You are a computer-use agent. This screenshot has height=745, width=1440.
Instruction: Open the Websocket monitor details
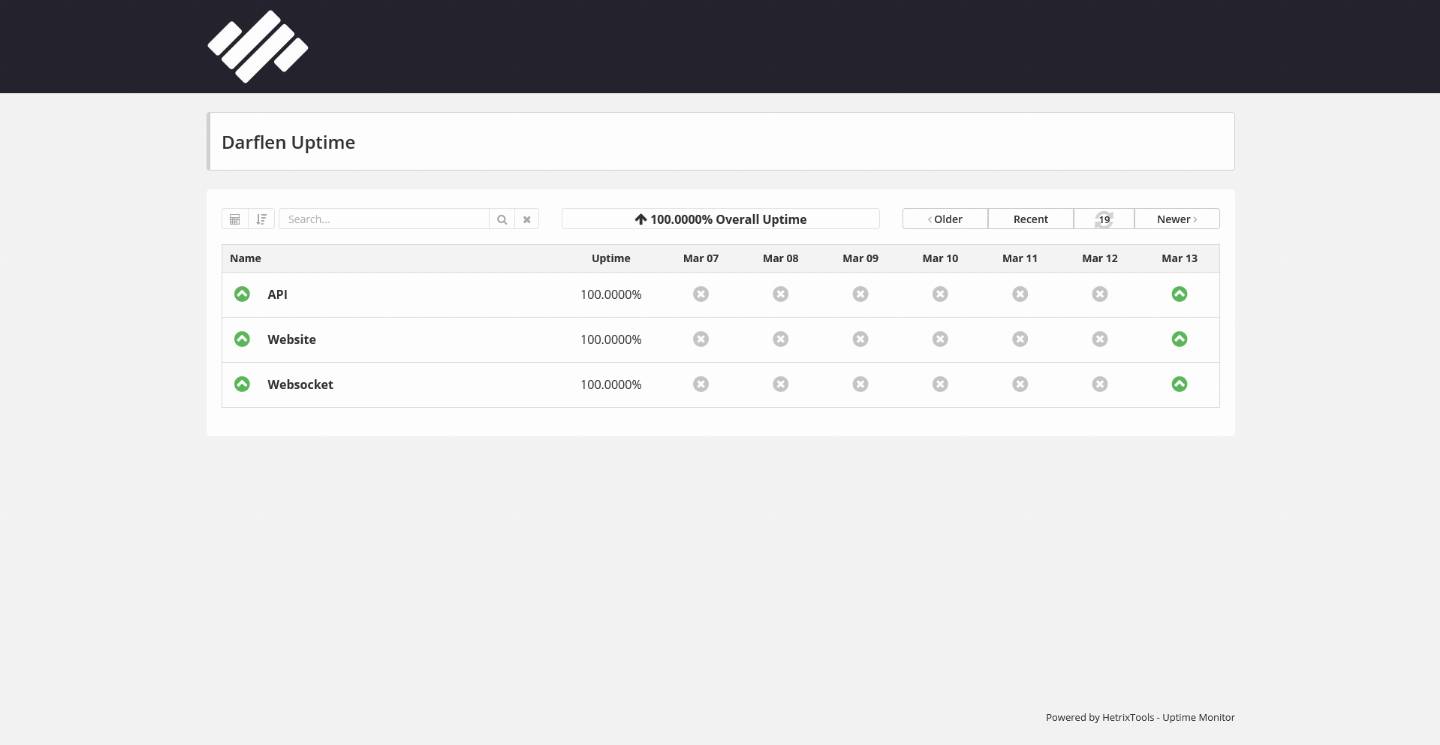coord(300,385)
